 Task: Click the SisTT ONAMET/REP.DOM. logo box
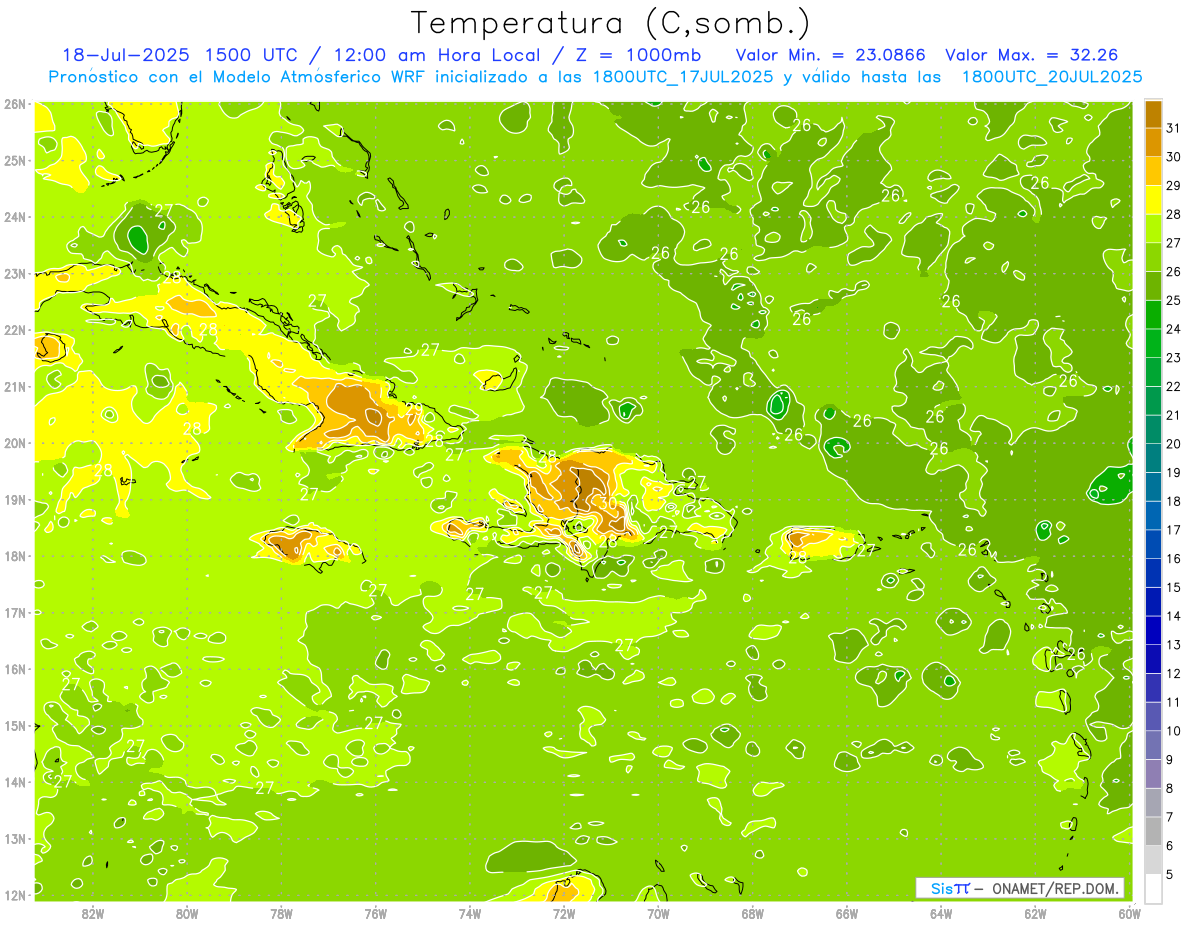coord(1019,888)
